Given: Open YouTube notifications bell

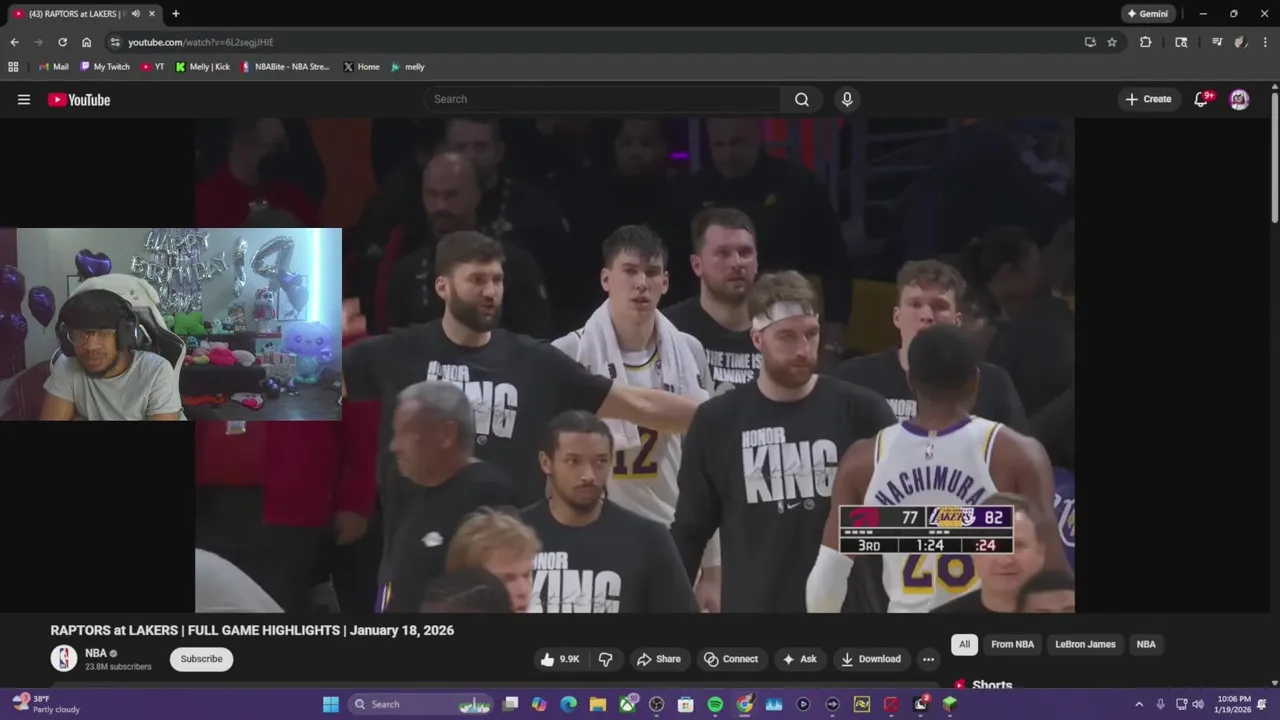Looking at the screenshot, I should click(1202, 99).
